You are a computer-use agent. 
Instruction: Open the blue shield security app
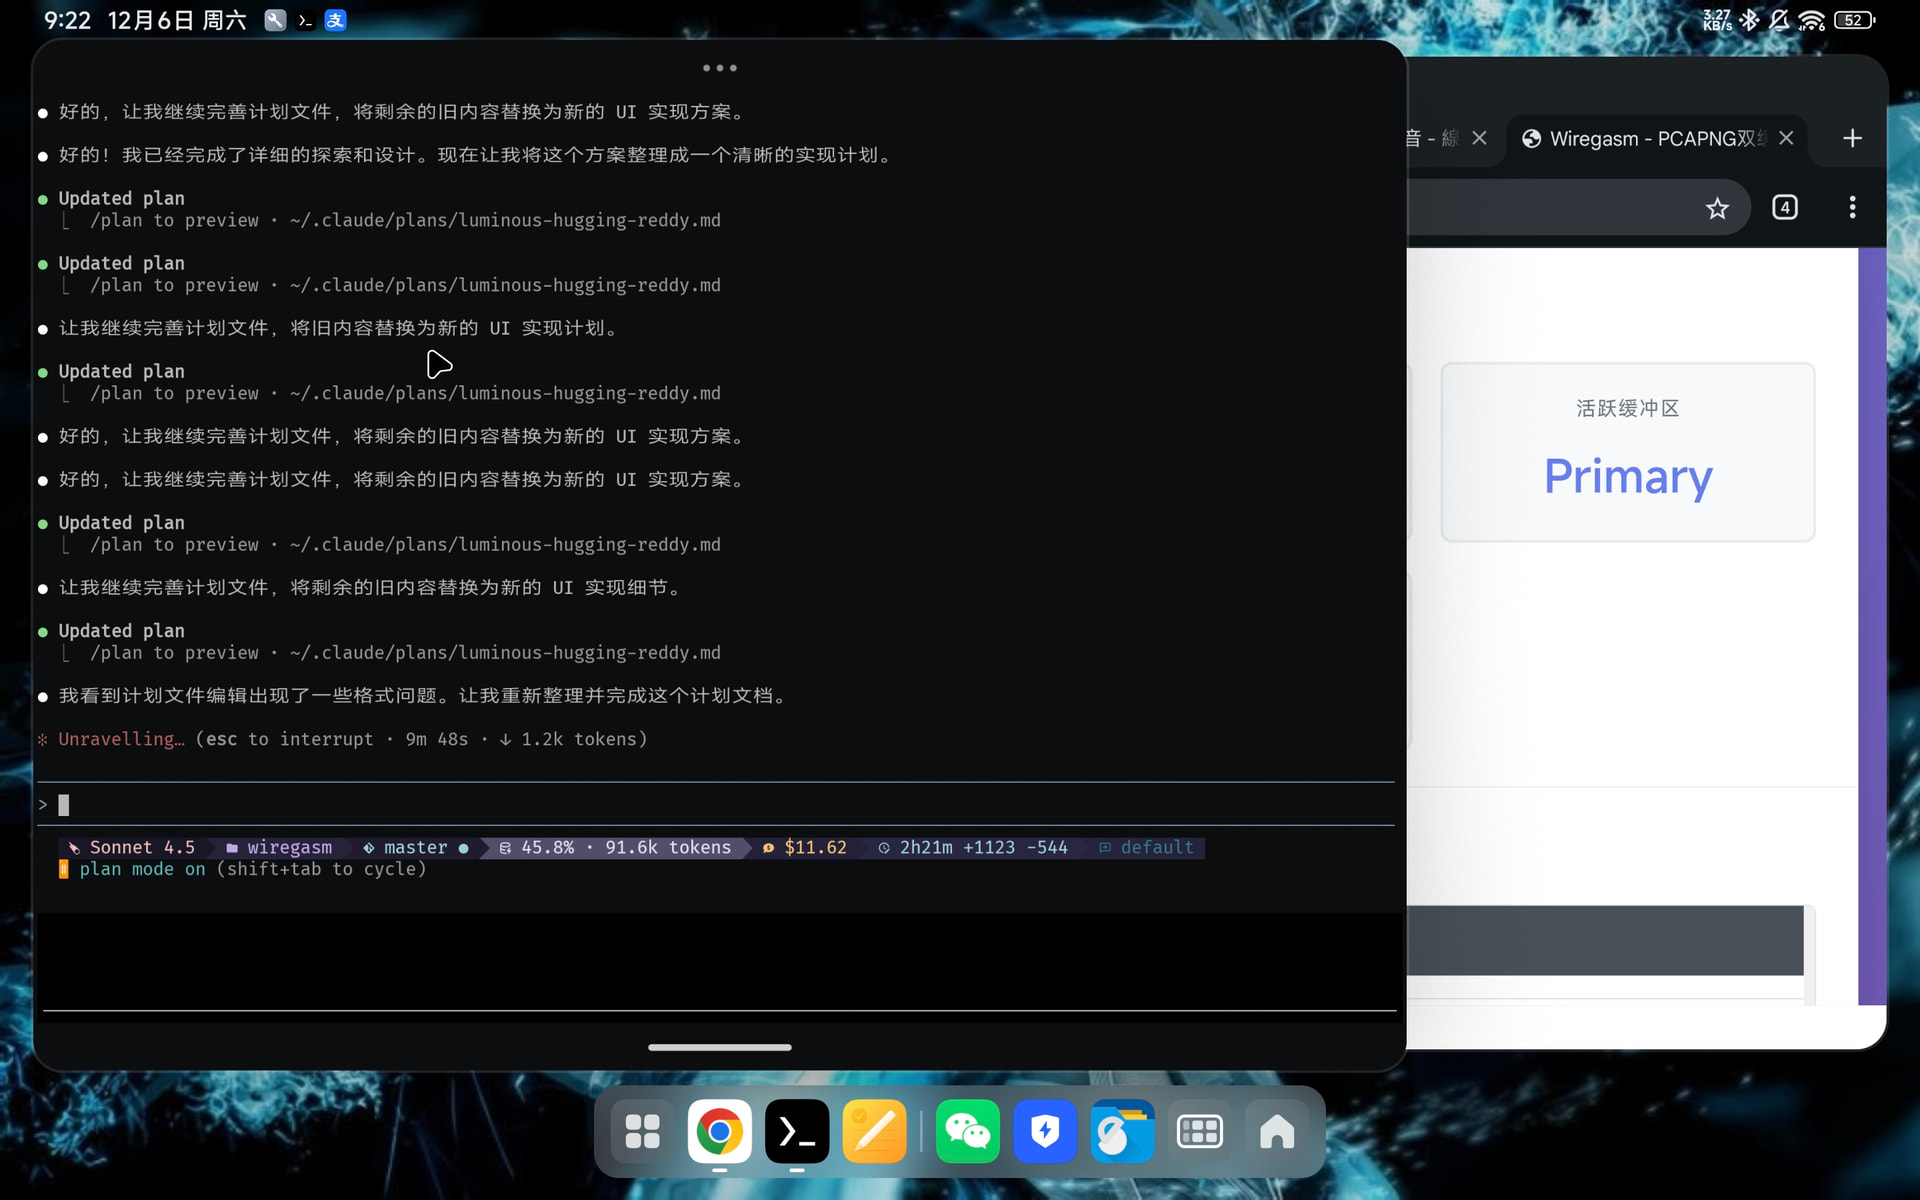click(x=1045, y=1131)
